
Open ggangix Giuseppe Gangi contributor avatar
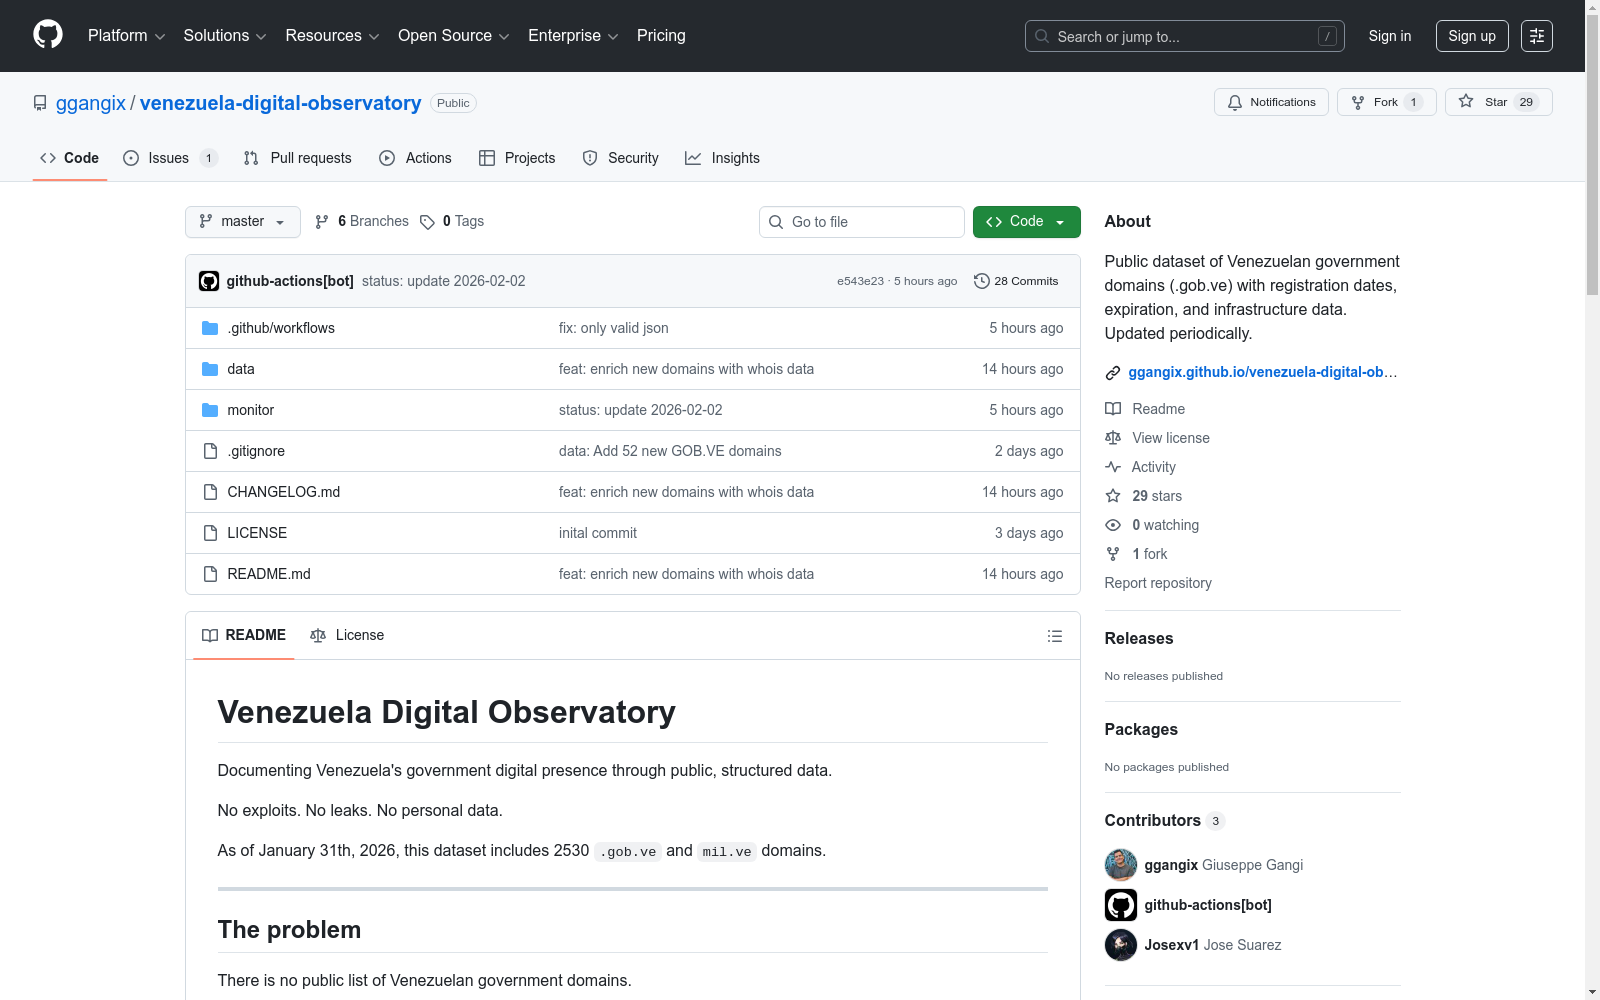pyautogui.click(x=1121, y=865)
